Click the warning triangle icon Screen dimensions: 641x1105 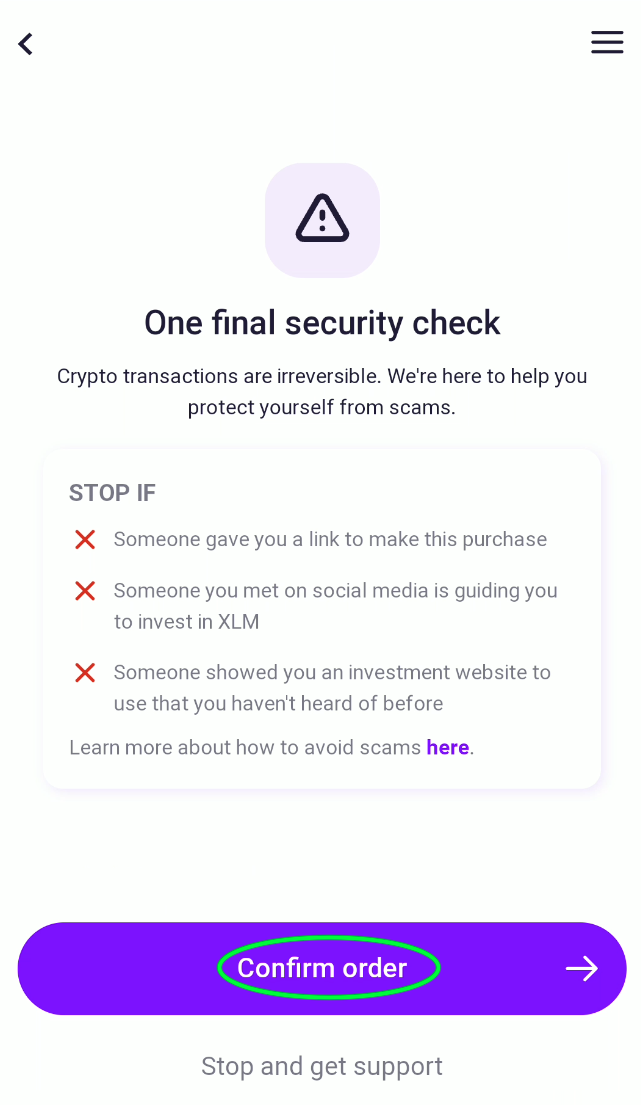[x=322, y=219]
